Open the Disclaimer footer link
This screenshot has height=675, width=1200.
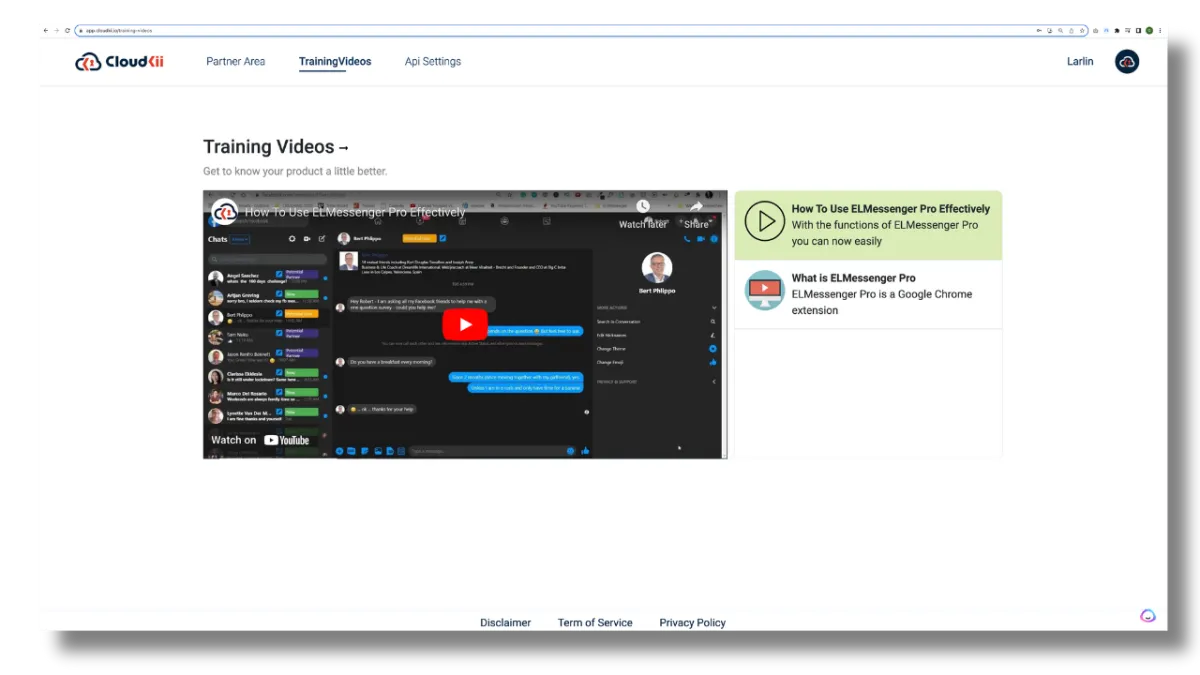click(505, 622)
